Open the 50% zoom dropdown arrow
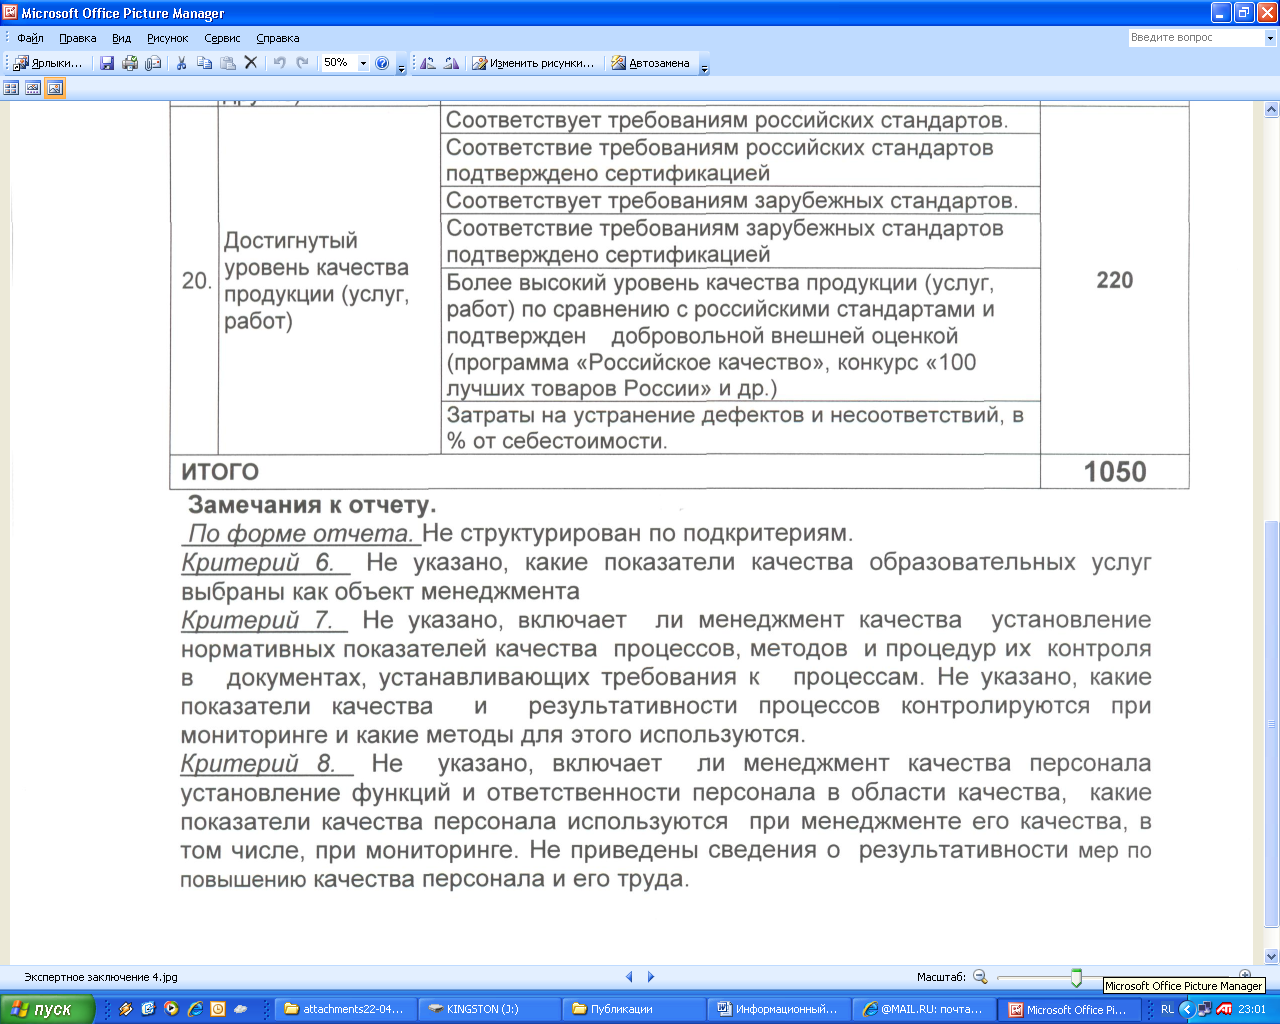The height and width of the screenshot is (1024, 1280). pos(363,63)
